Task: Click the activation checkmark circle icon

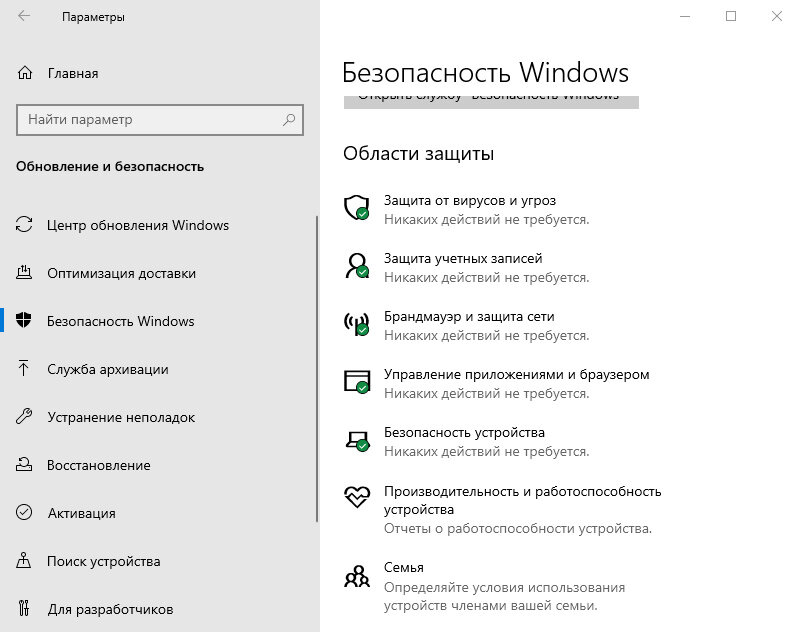Action: 24,512
